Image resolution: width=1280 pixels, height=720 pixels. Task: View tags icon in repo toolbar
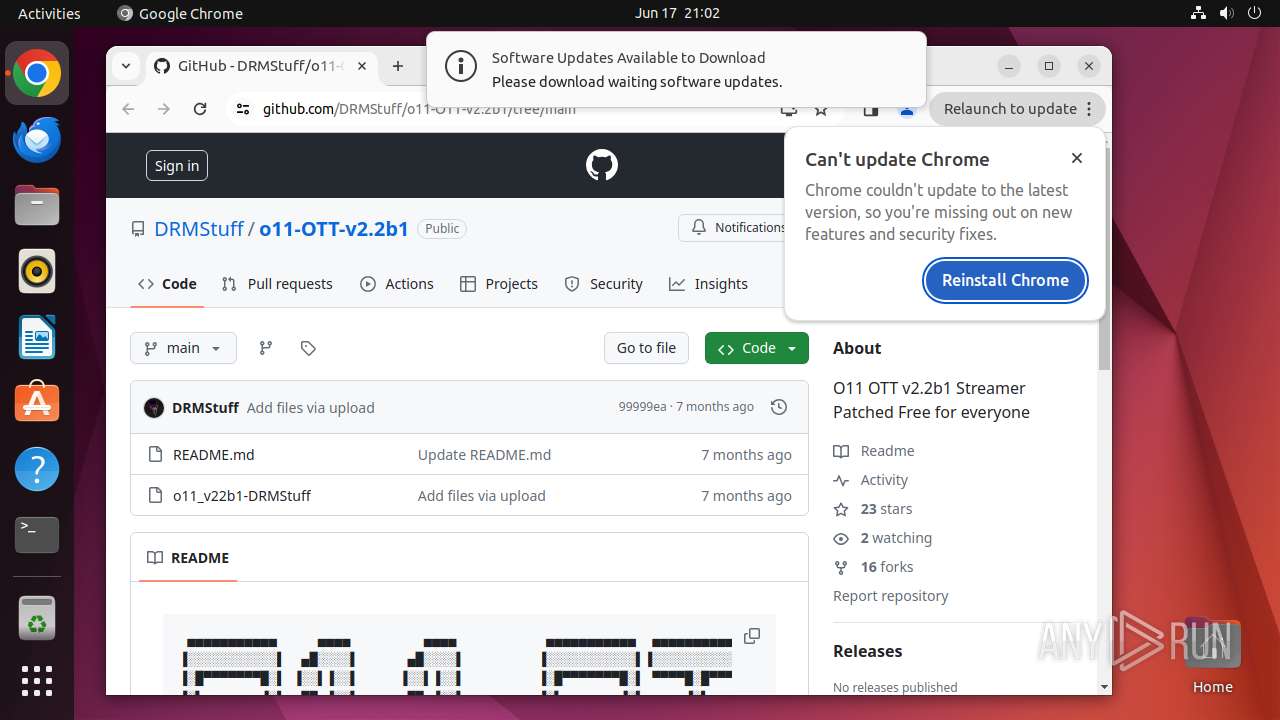308,348
